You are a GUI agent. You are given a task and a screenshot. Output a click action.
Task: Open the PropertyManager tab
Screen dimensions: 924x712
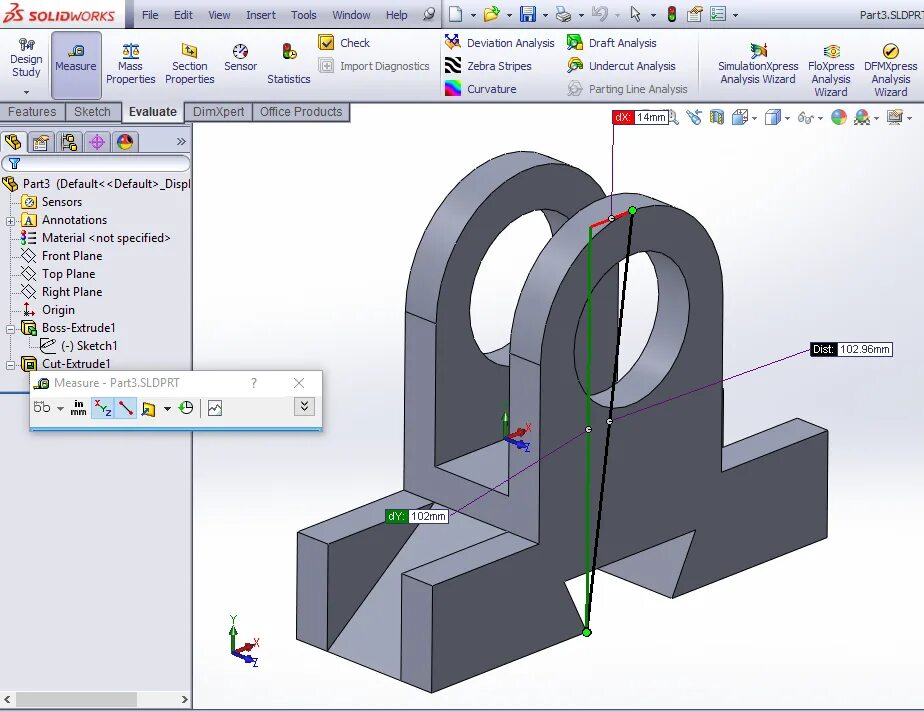[x=41, y=142]
